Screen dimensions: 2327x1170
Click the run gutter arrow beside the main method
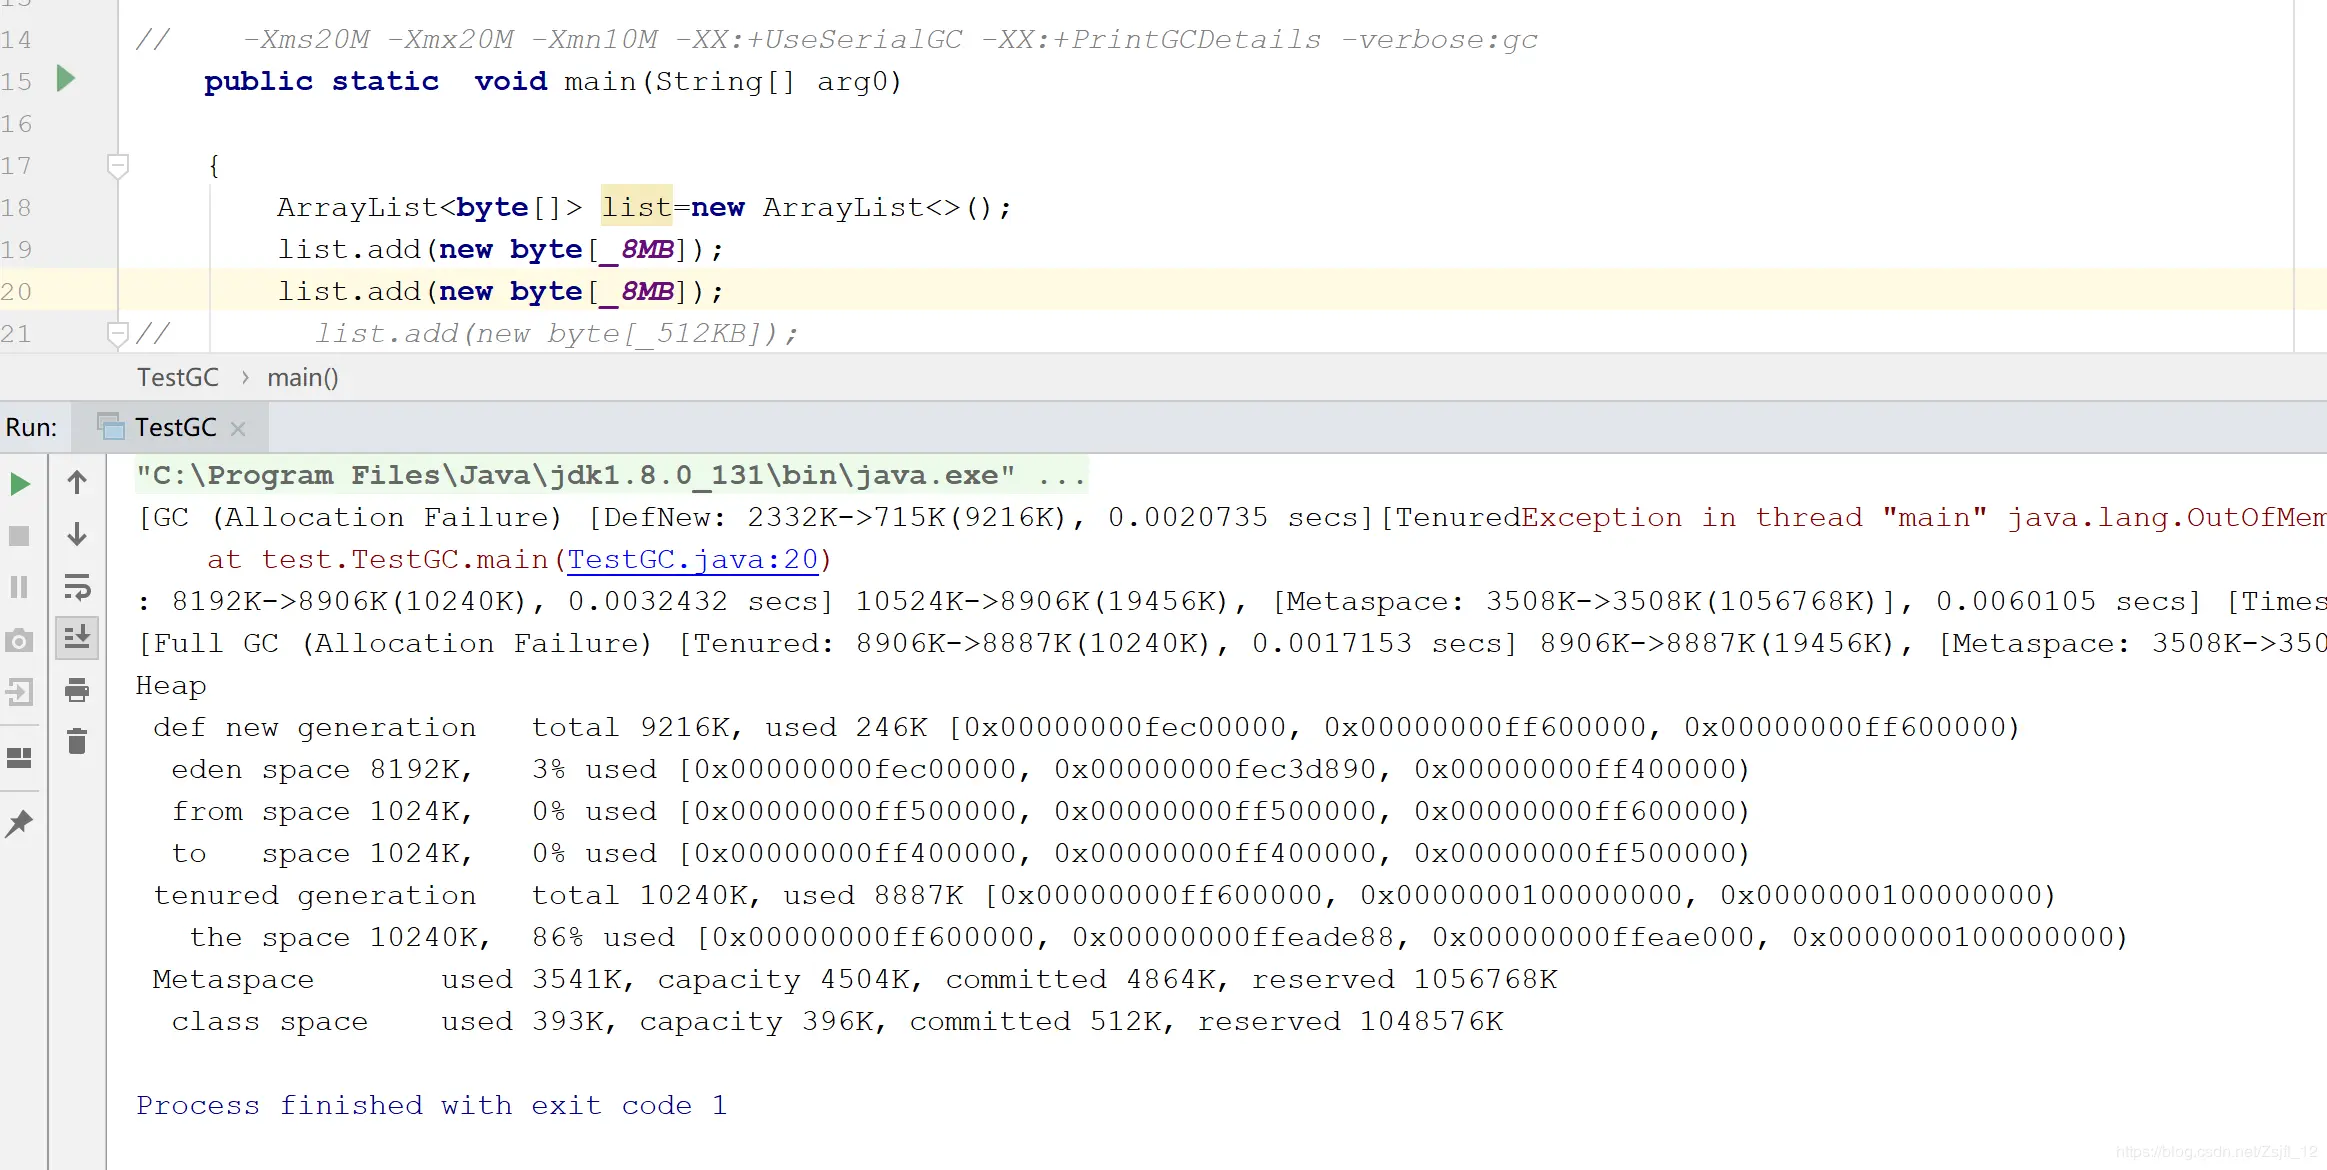[66, 79]
